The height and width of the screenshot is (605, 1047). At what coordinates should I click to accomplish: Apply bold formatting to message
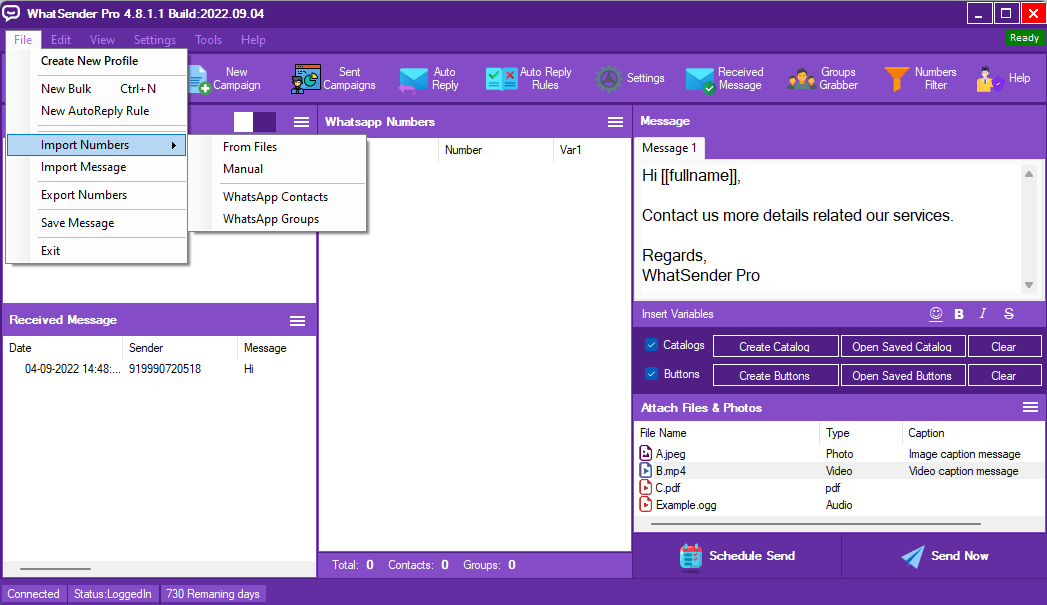[959, 314]
